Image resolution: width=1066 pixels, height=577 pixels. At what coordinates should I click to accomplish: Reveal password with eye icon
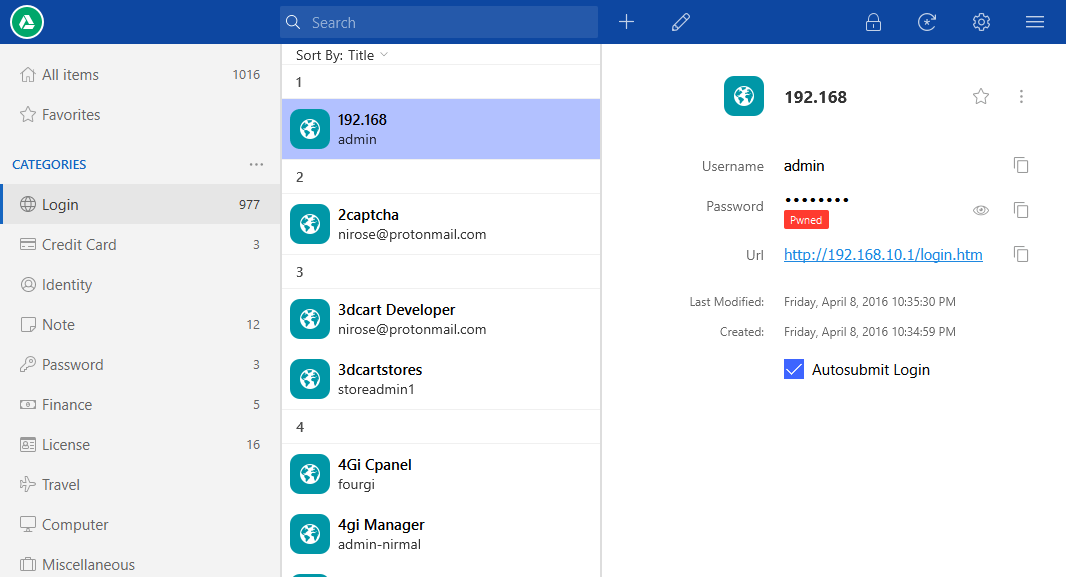click(x=980, y=210)
